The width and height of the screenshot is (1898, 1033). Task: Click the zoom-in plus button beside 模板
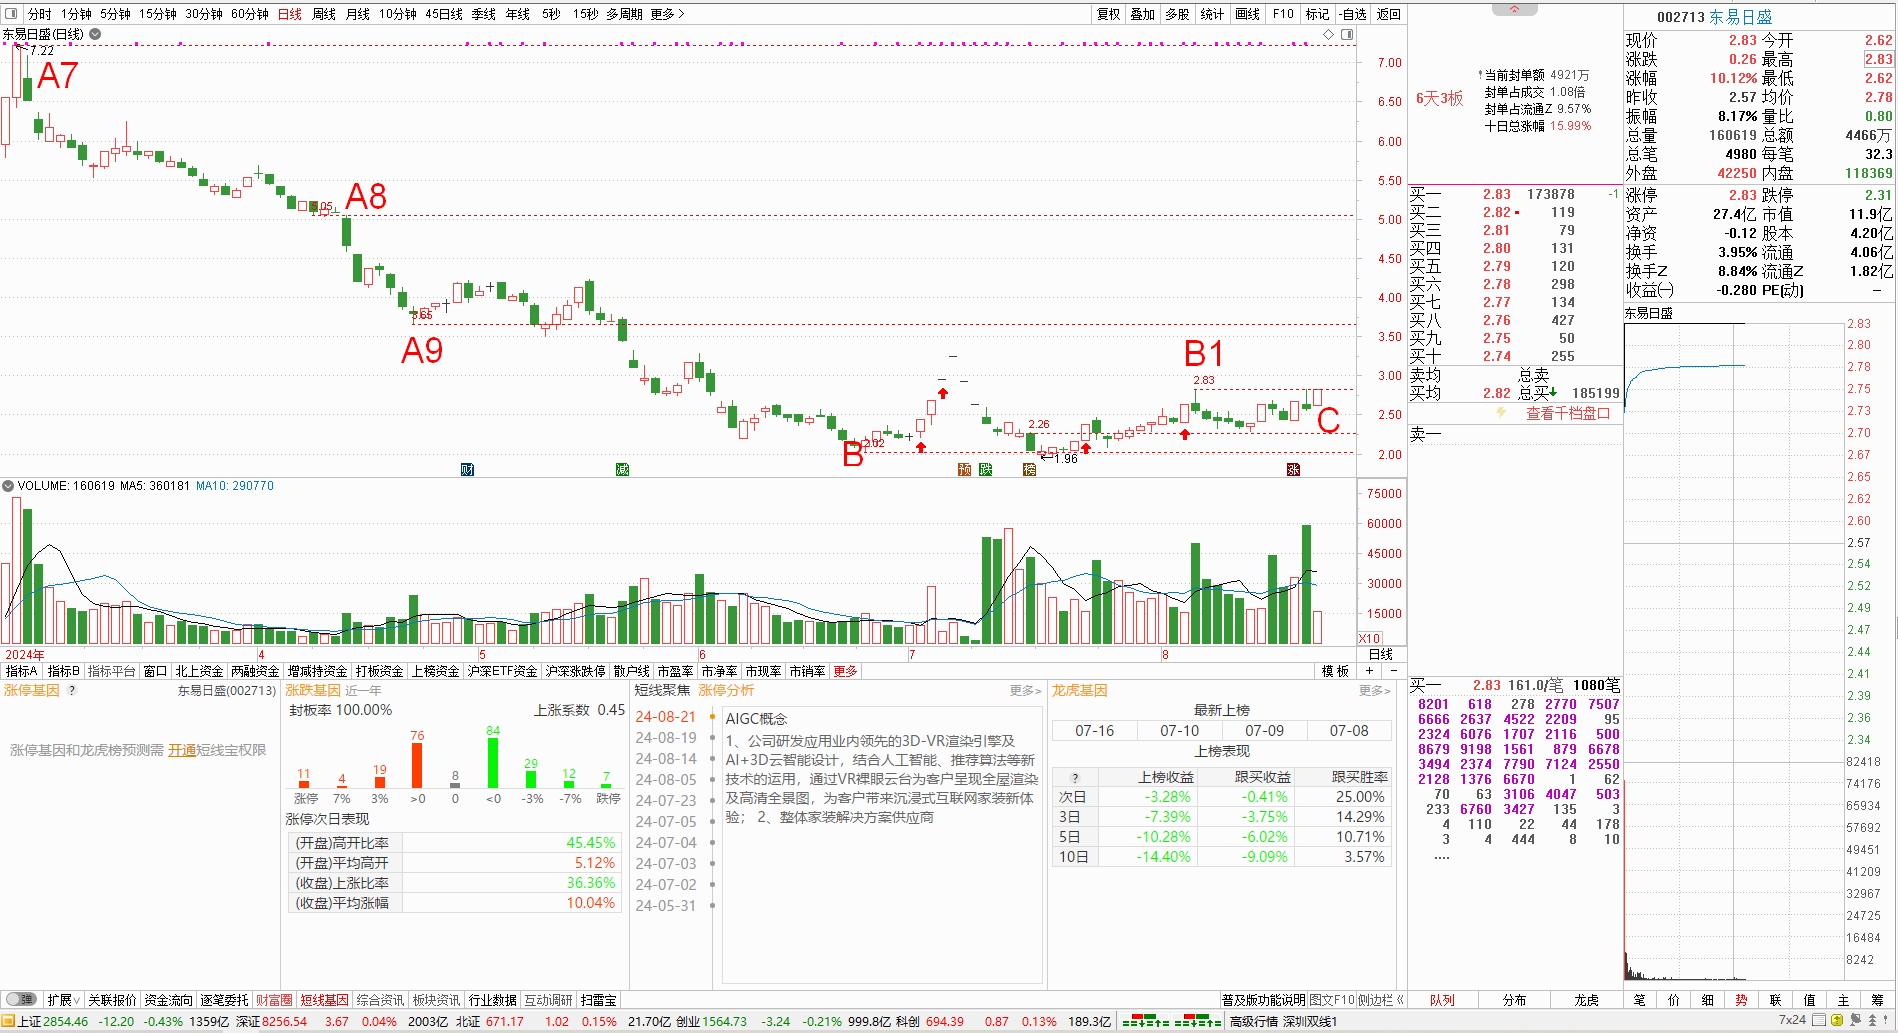point(1370,671)
